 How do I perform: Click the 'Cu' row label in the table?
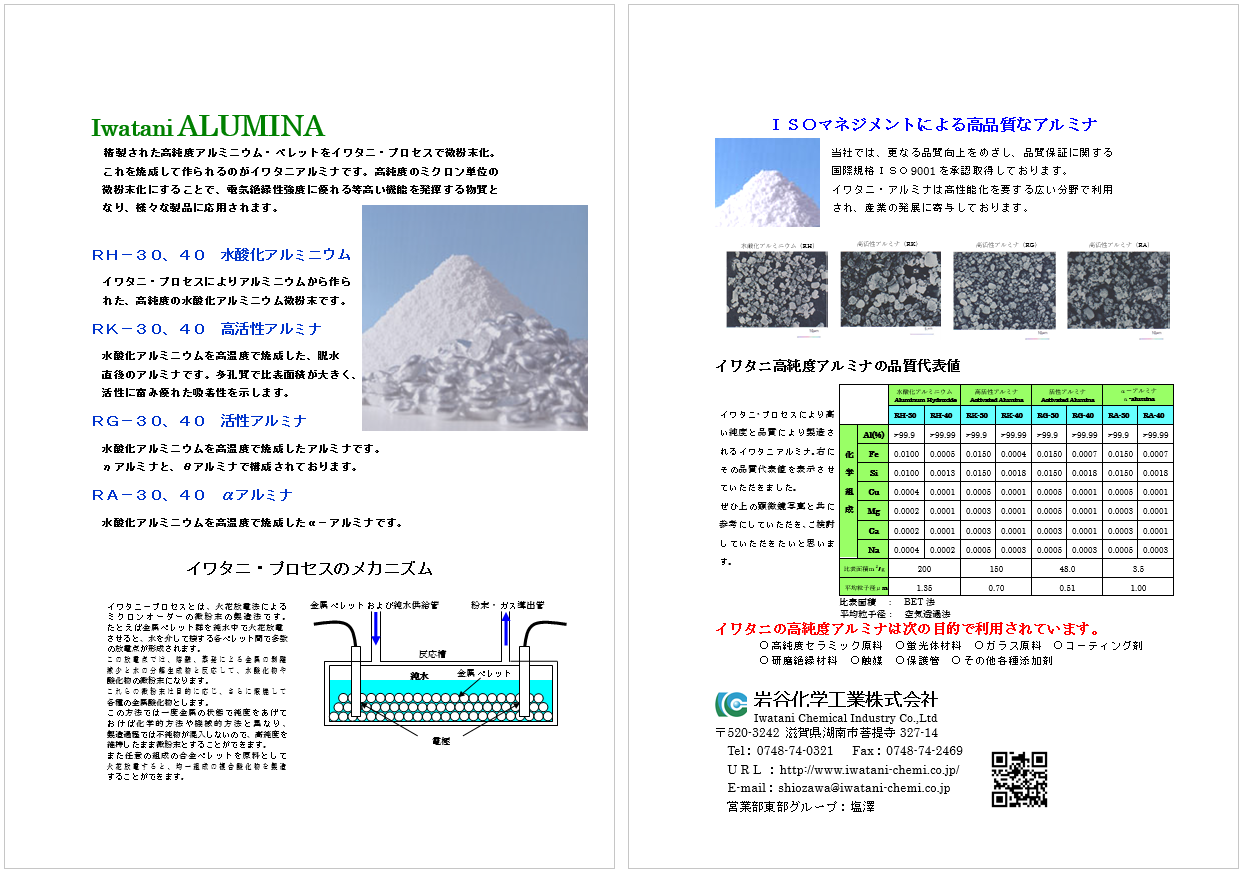point(873,492)
